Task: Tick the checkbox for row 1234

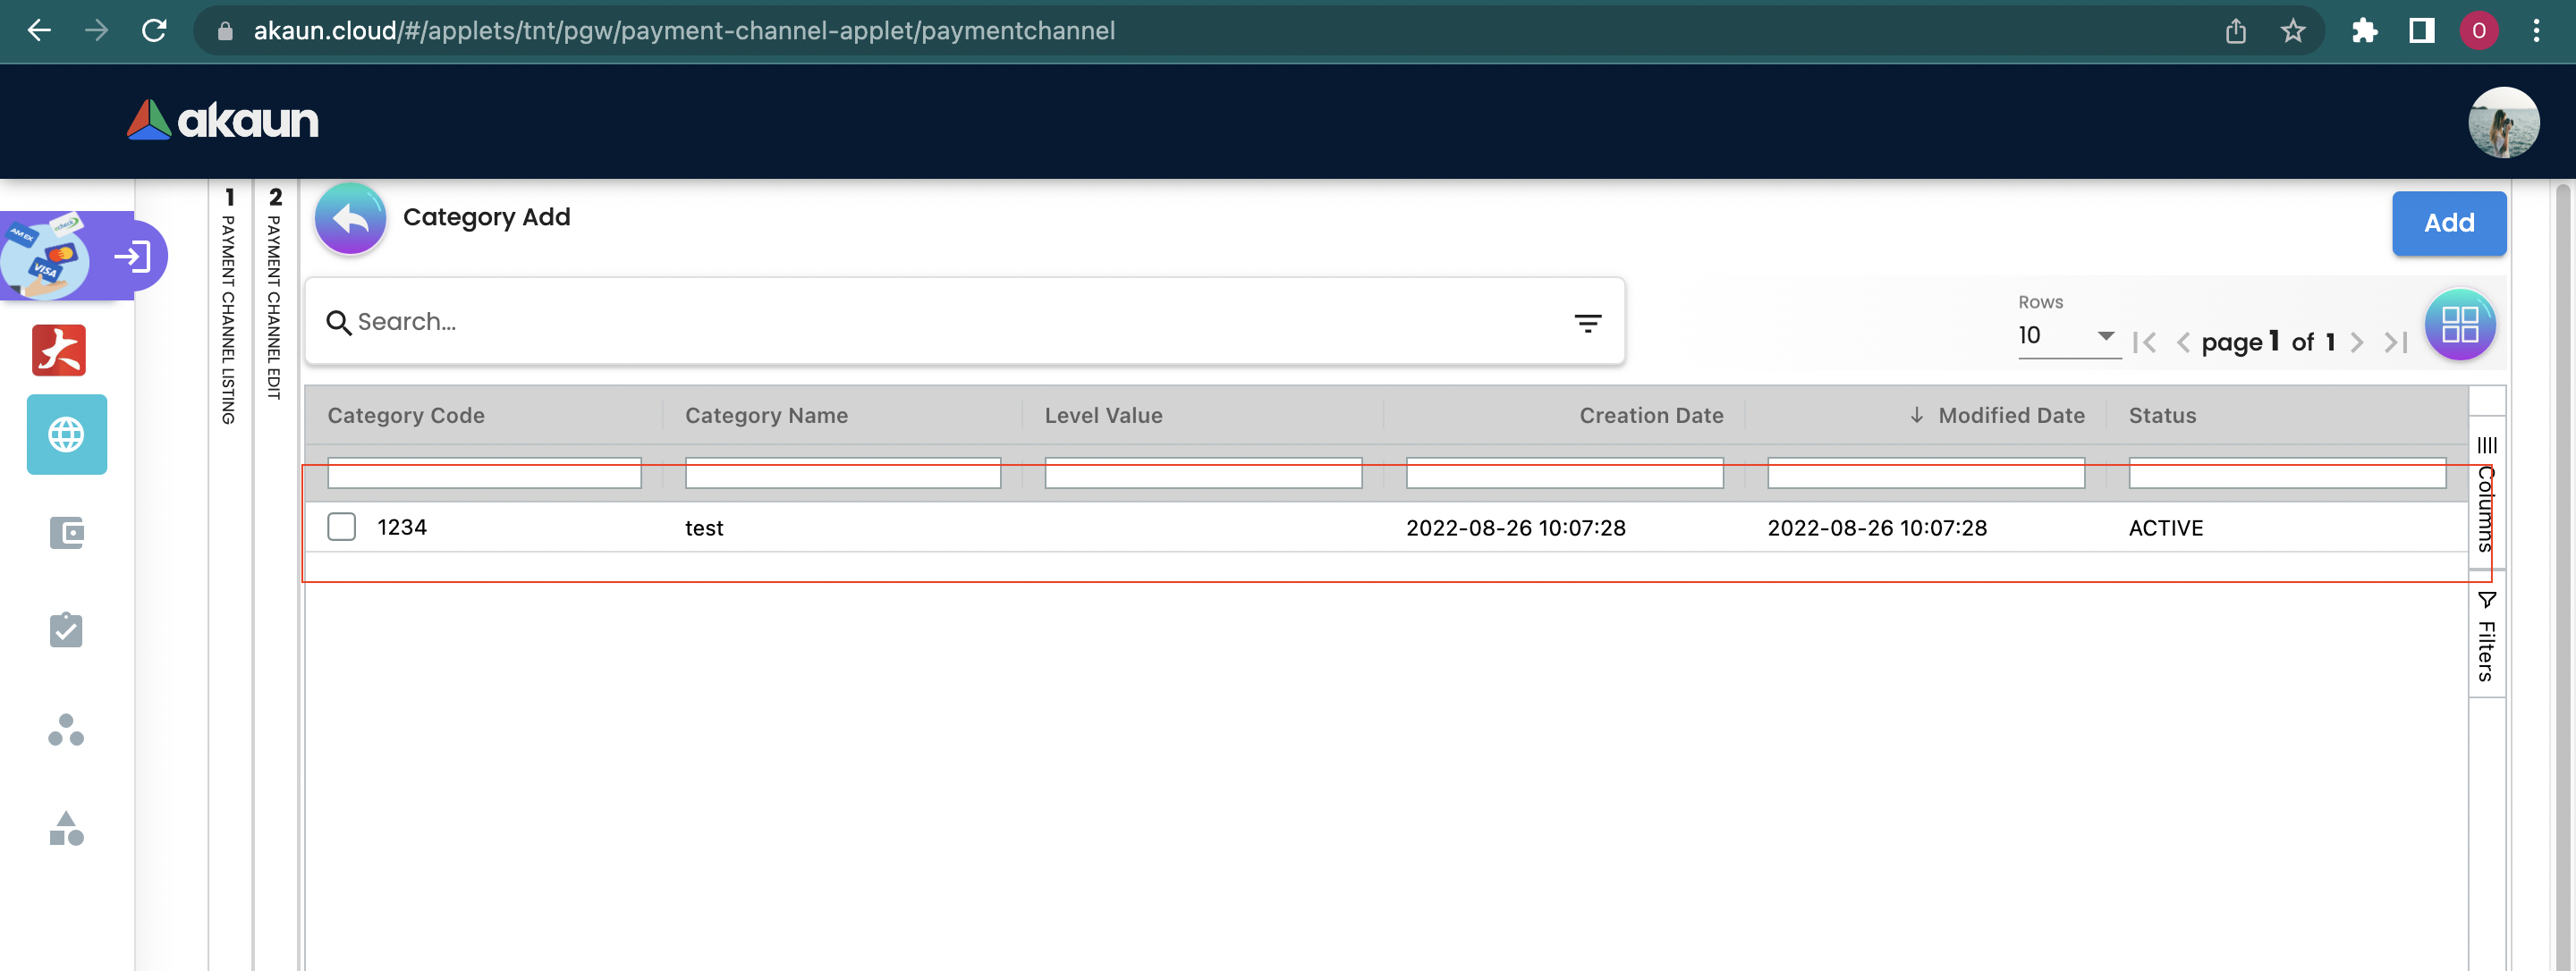Action: point(342,527)
